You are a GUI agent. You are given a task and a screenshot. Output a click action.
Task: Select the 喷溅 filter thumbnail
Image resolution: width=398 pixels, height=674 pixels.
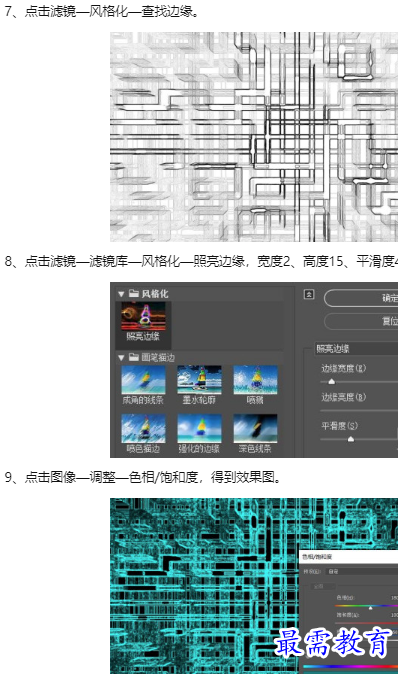[255, 380]
